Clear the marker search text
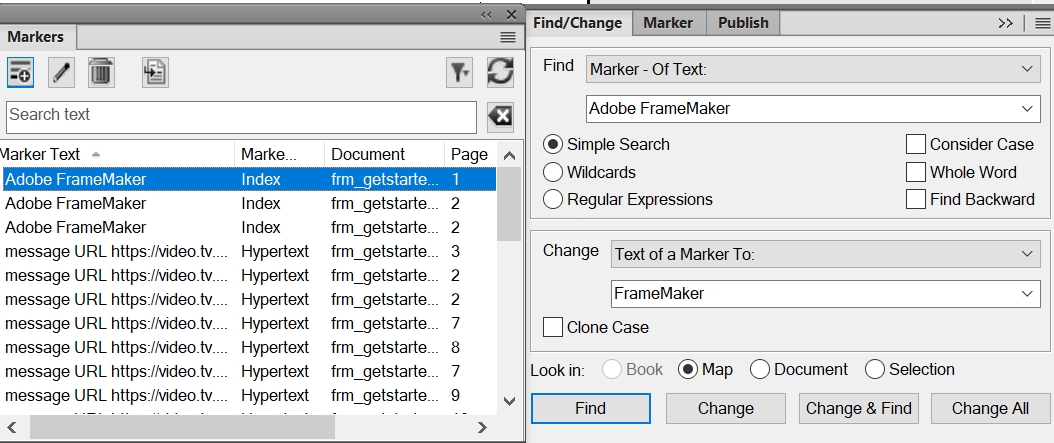 (x=500, y=116)
